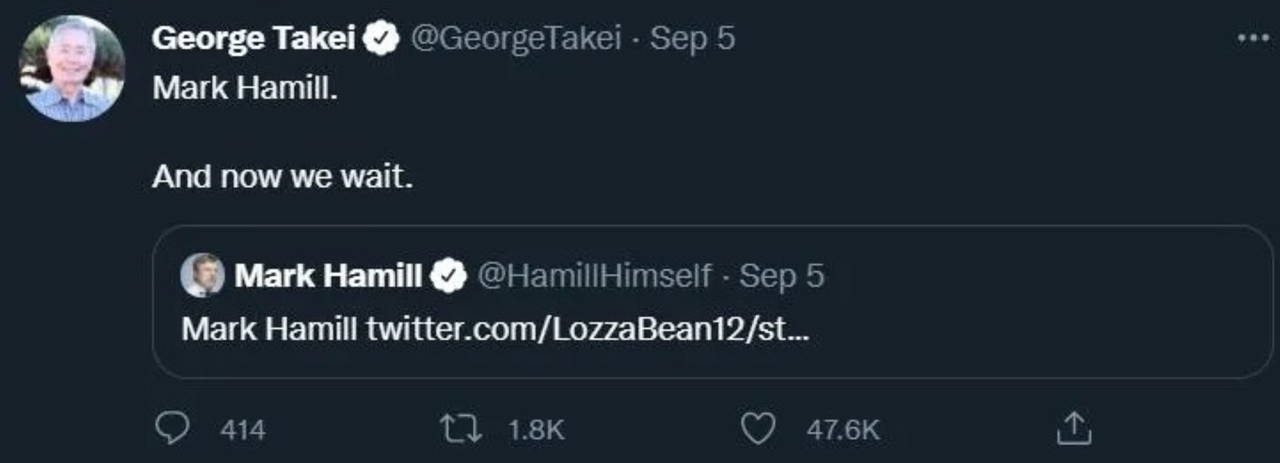Viewport: 1280px width, 463px height.
Task: Open the @GeorgeTakei handle link
Action: [516, 39]
